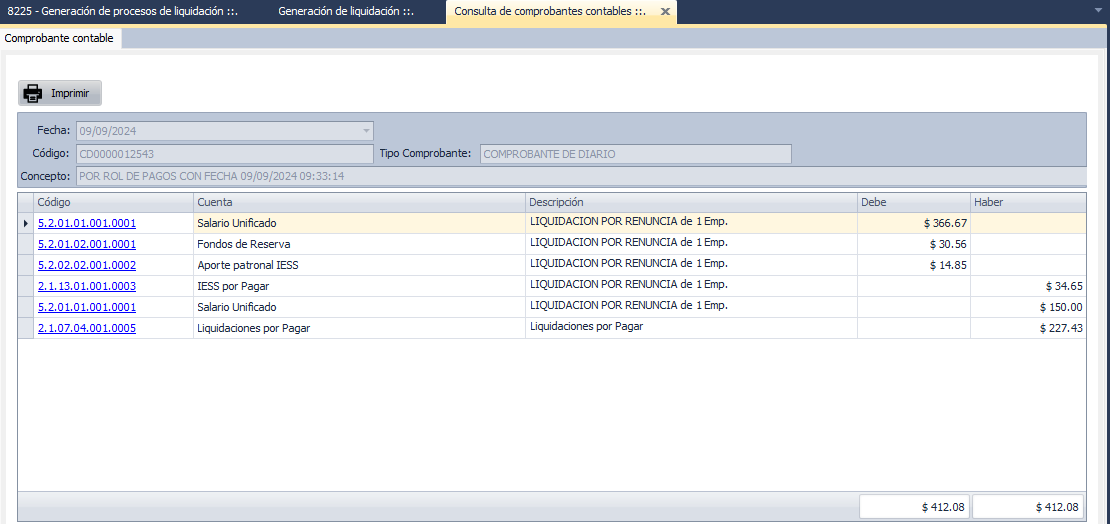The width and height of the screenshot is (1110, 524).
Task: Click the Tipo Comprobante field
Action: (635, 154)
